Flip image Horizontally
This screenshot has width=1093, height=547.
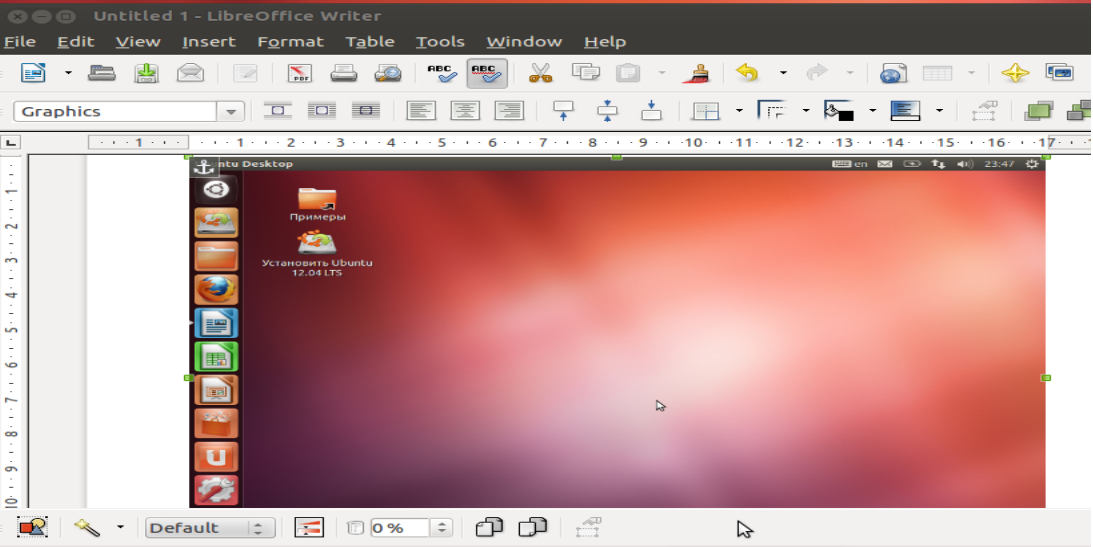(489, 527)
